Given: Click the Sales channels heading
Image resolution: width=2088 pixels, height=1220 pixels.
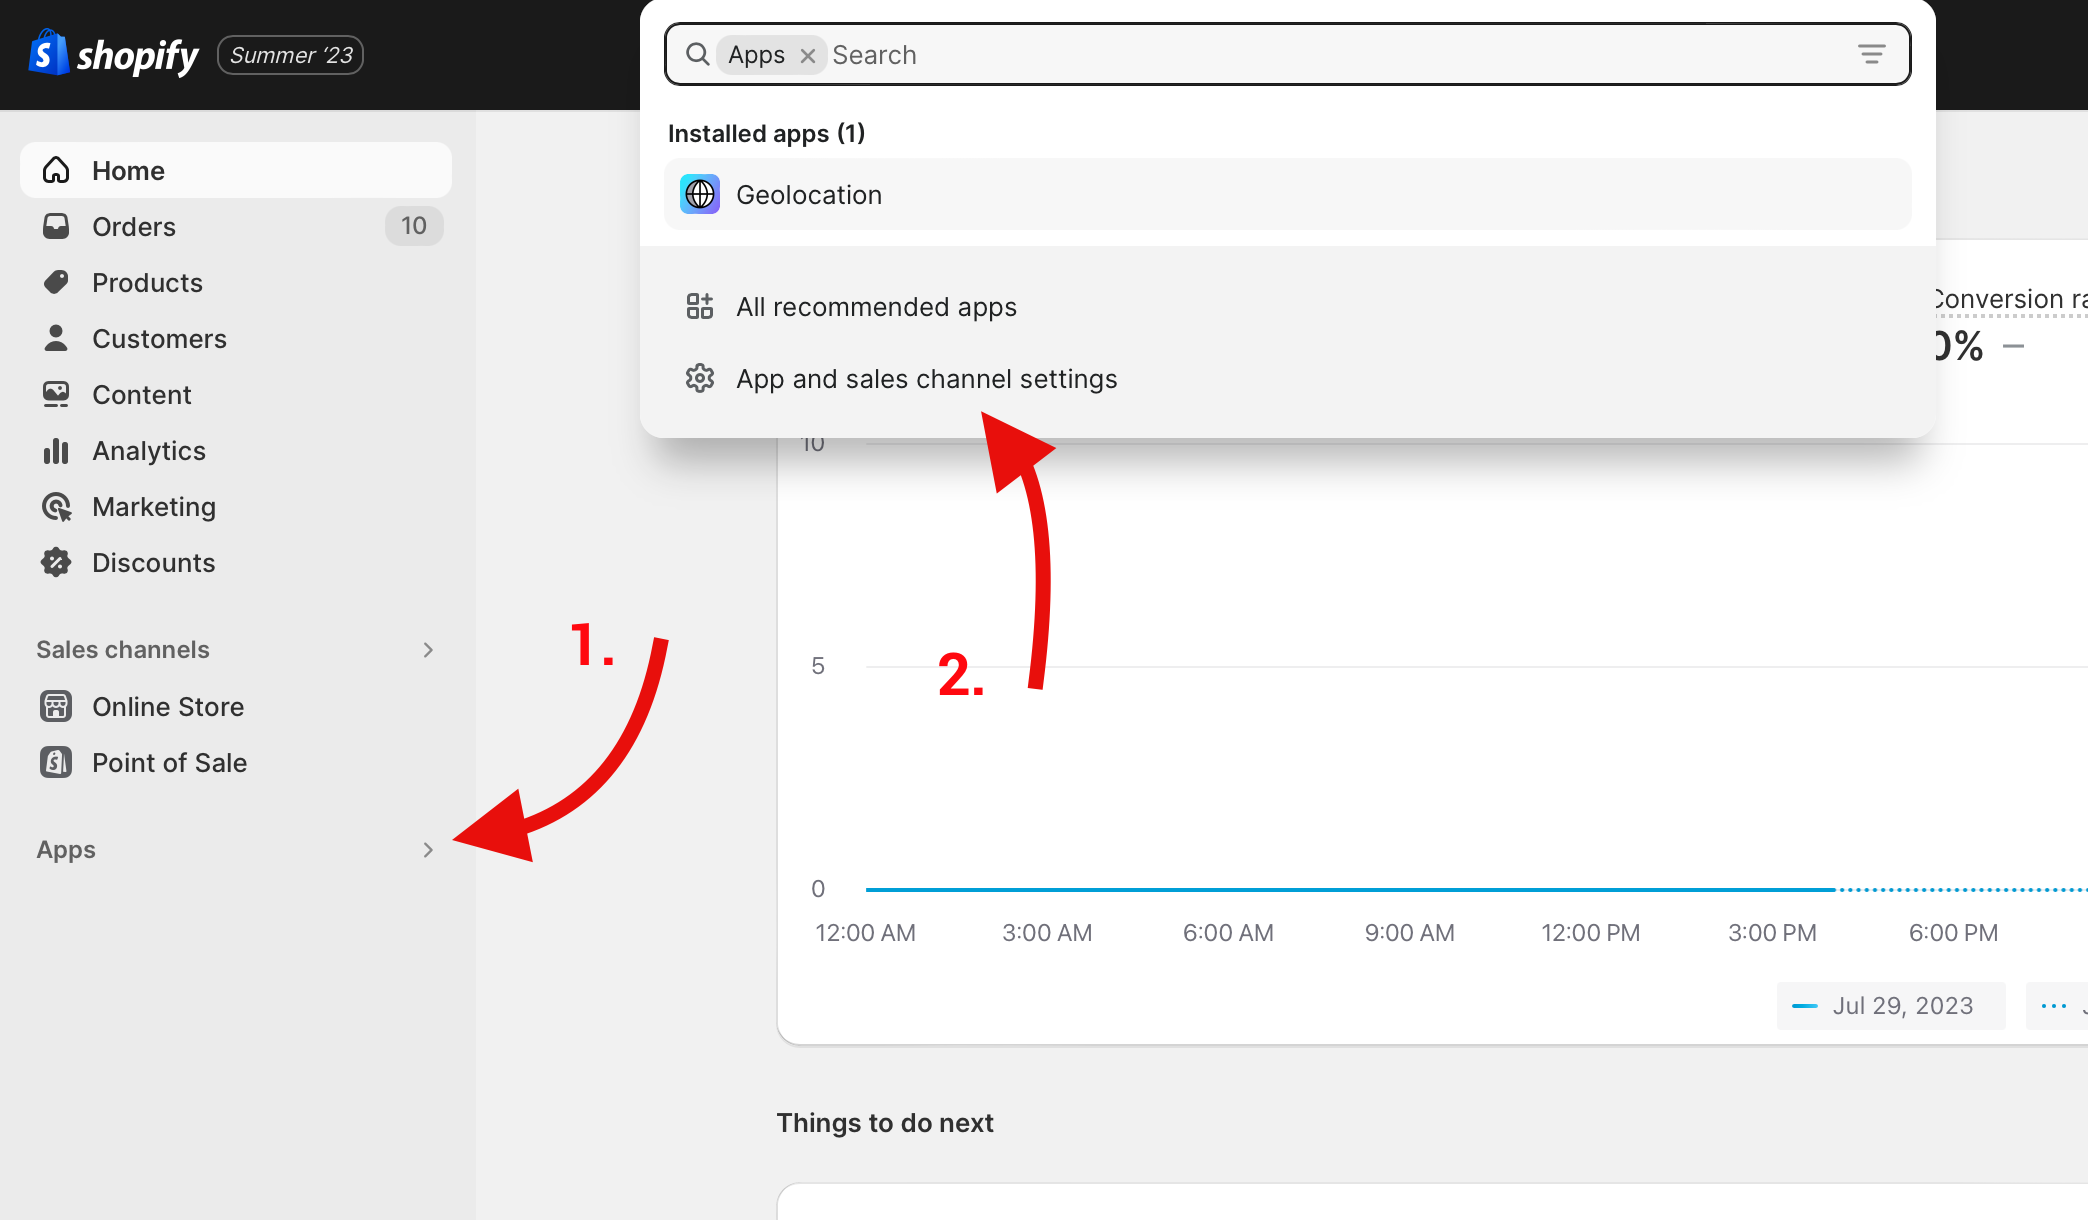Looking at the screenshot, I should 123,650.
